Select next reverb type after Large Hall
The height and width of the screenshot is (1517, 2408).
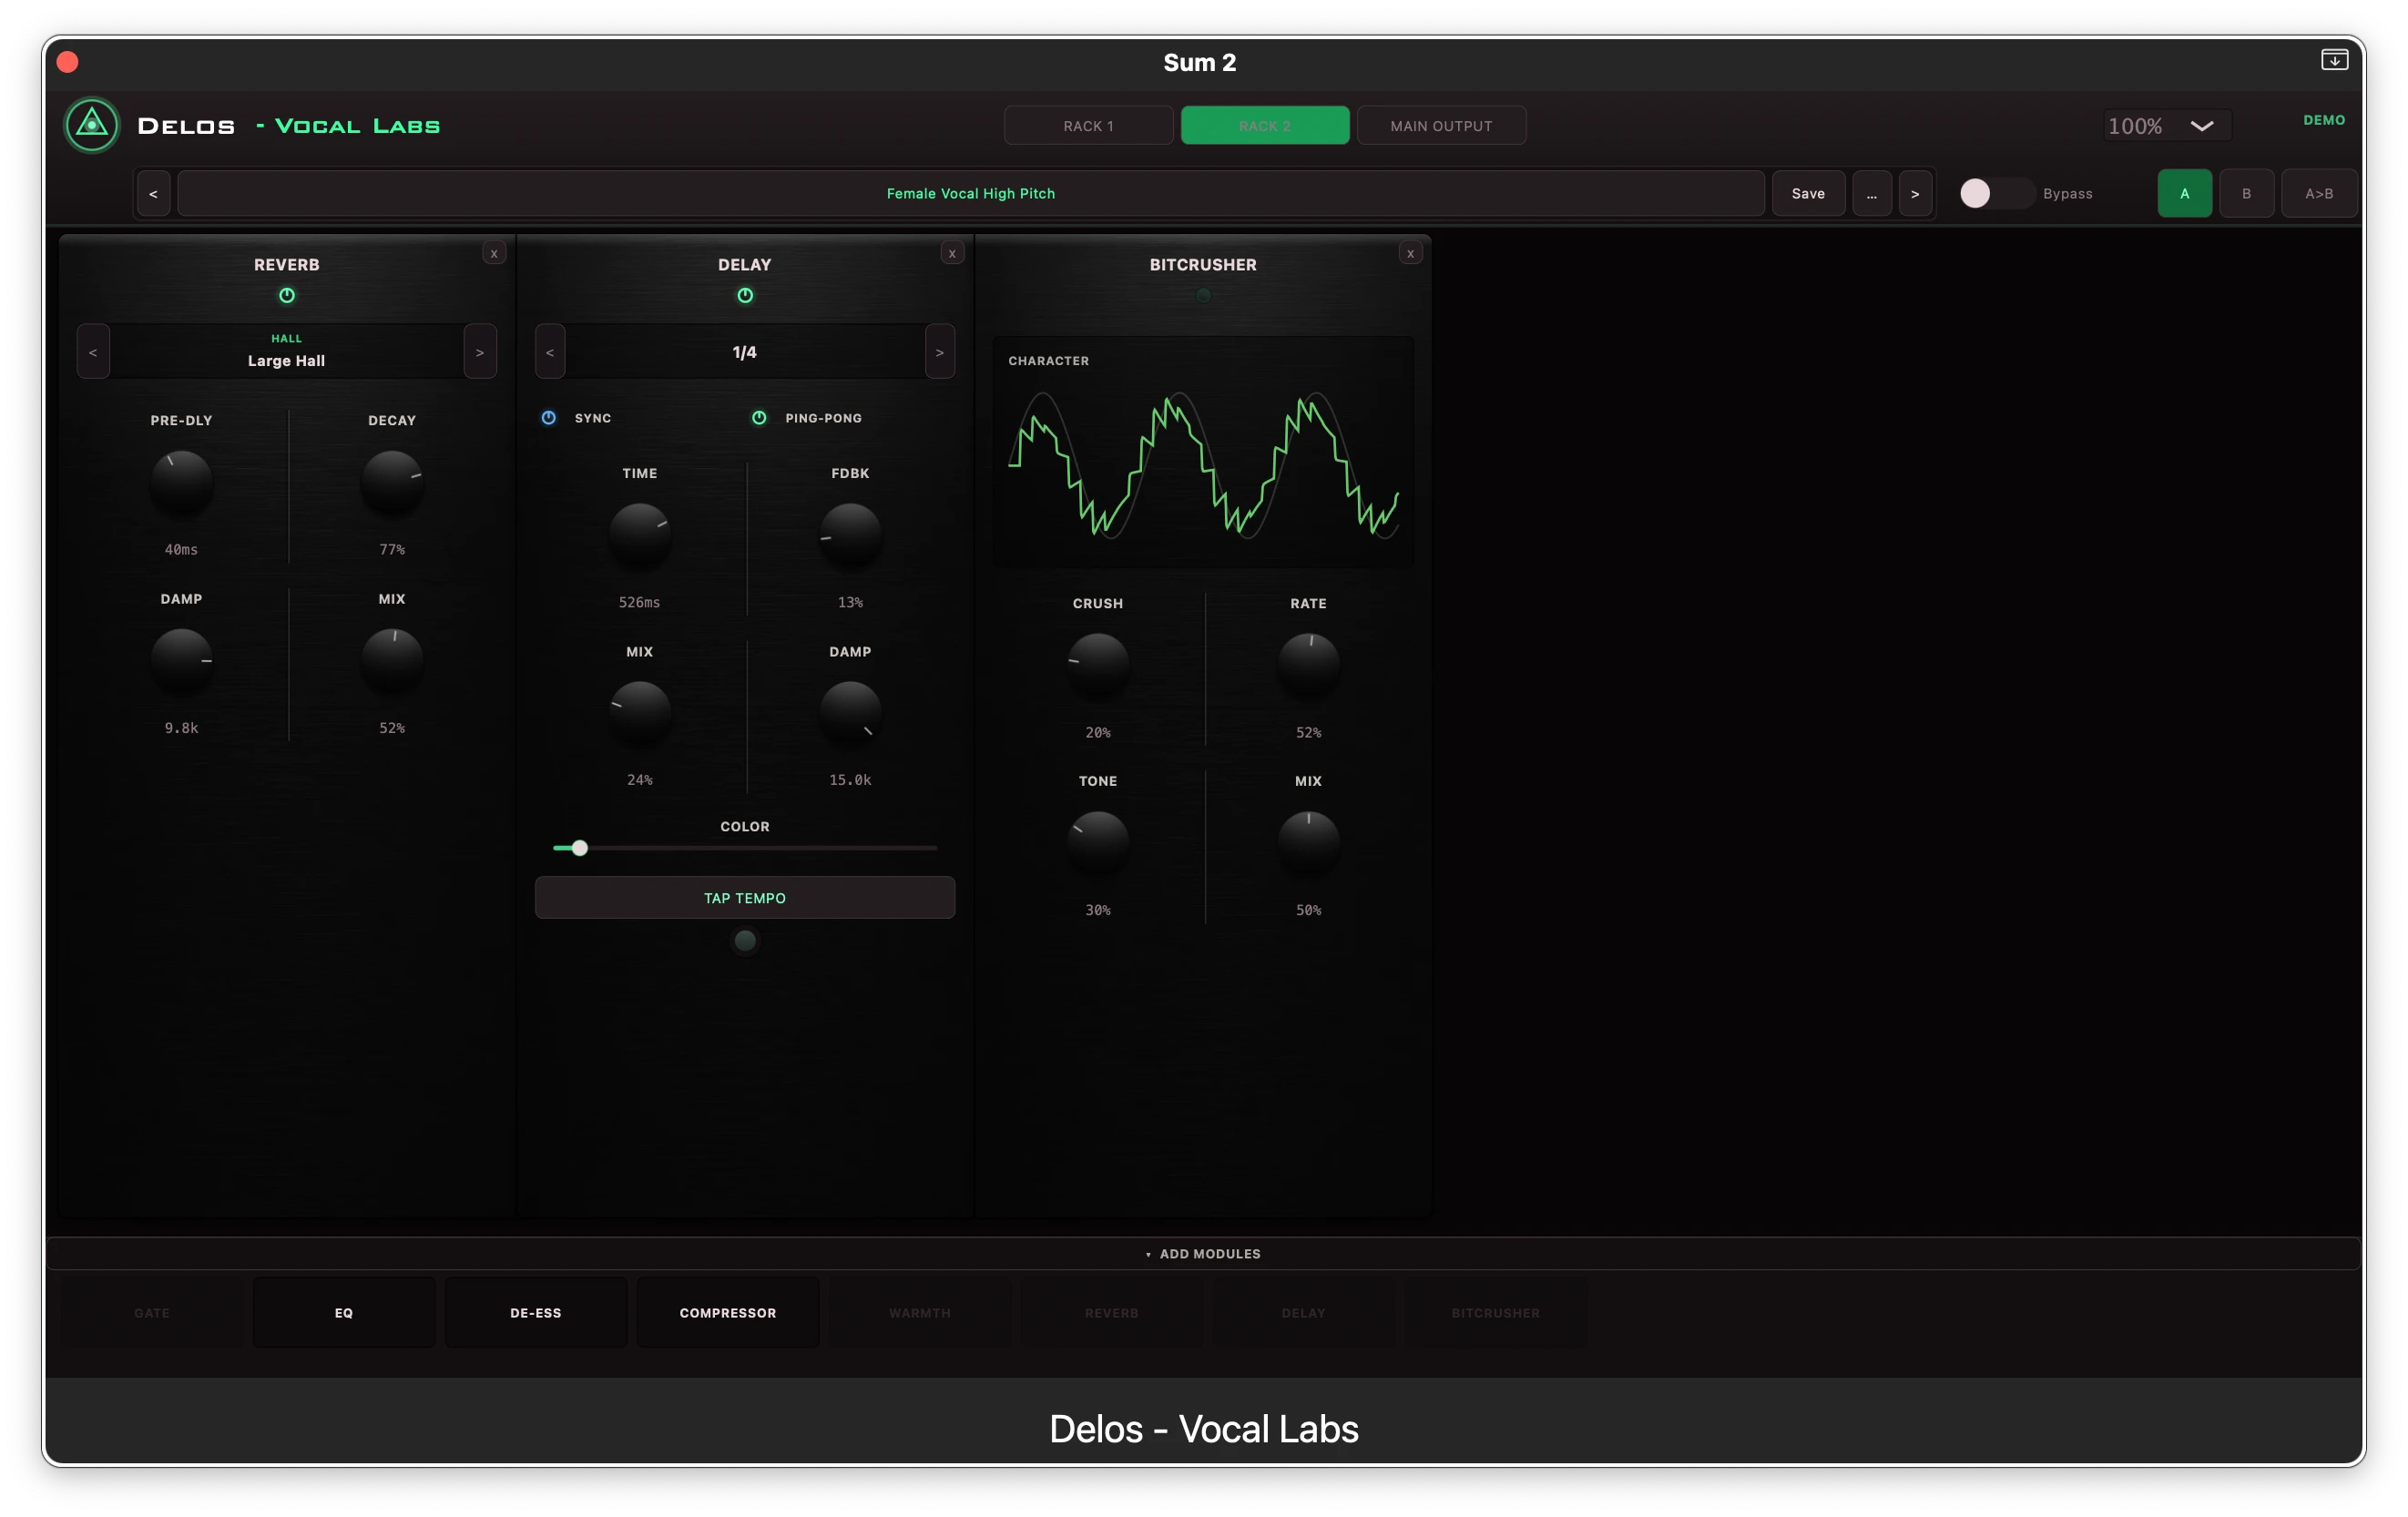tap(480, 352)
